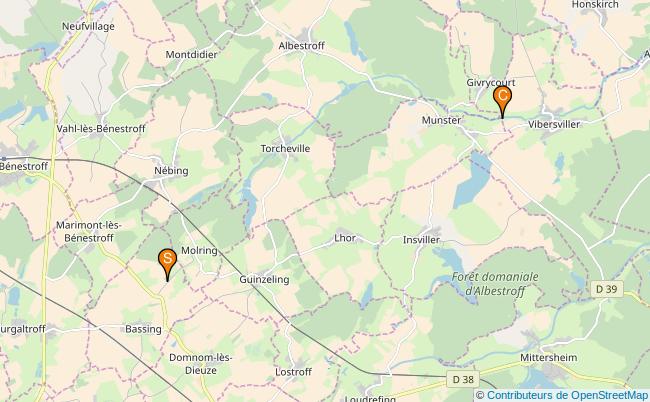Click the Nébing village label
The height and width of the screenshot is (402, 650).
tap(171, 171)
